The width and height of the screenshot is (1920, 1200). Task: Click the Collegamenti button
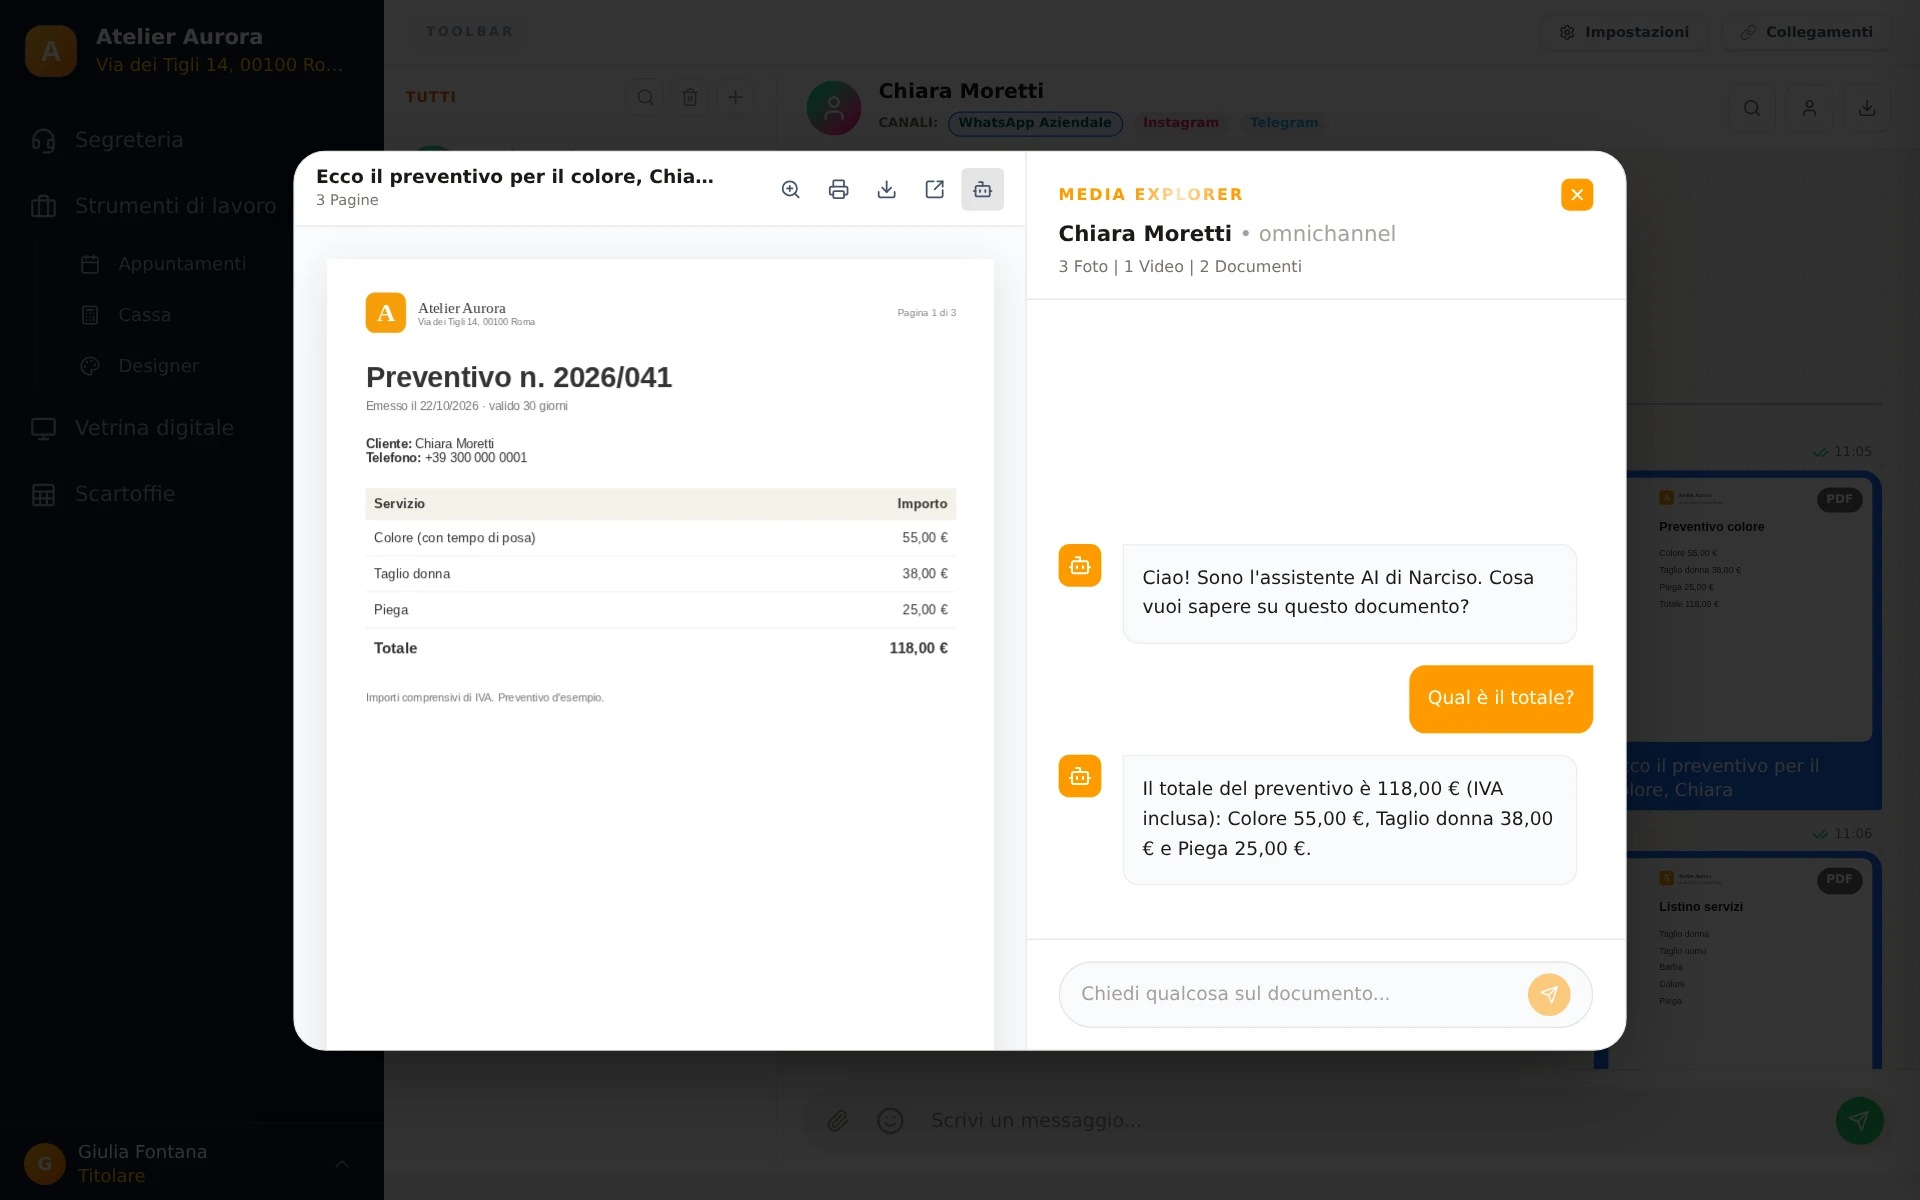1806,32
